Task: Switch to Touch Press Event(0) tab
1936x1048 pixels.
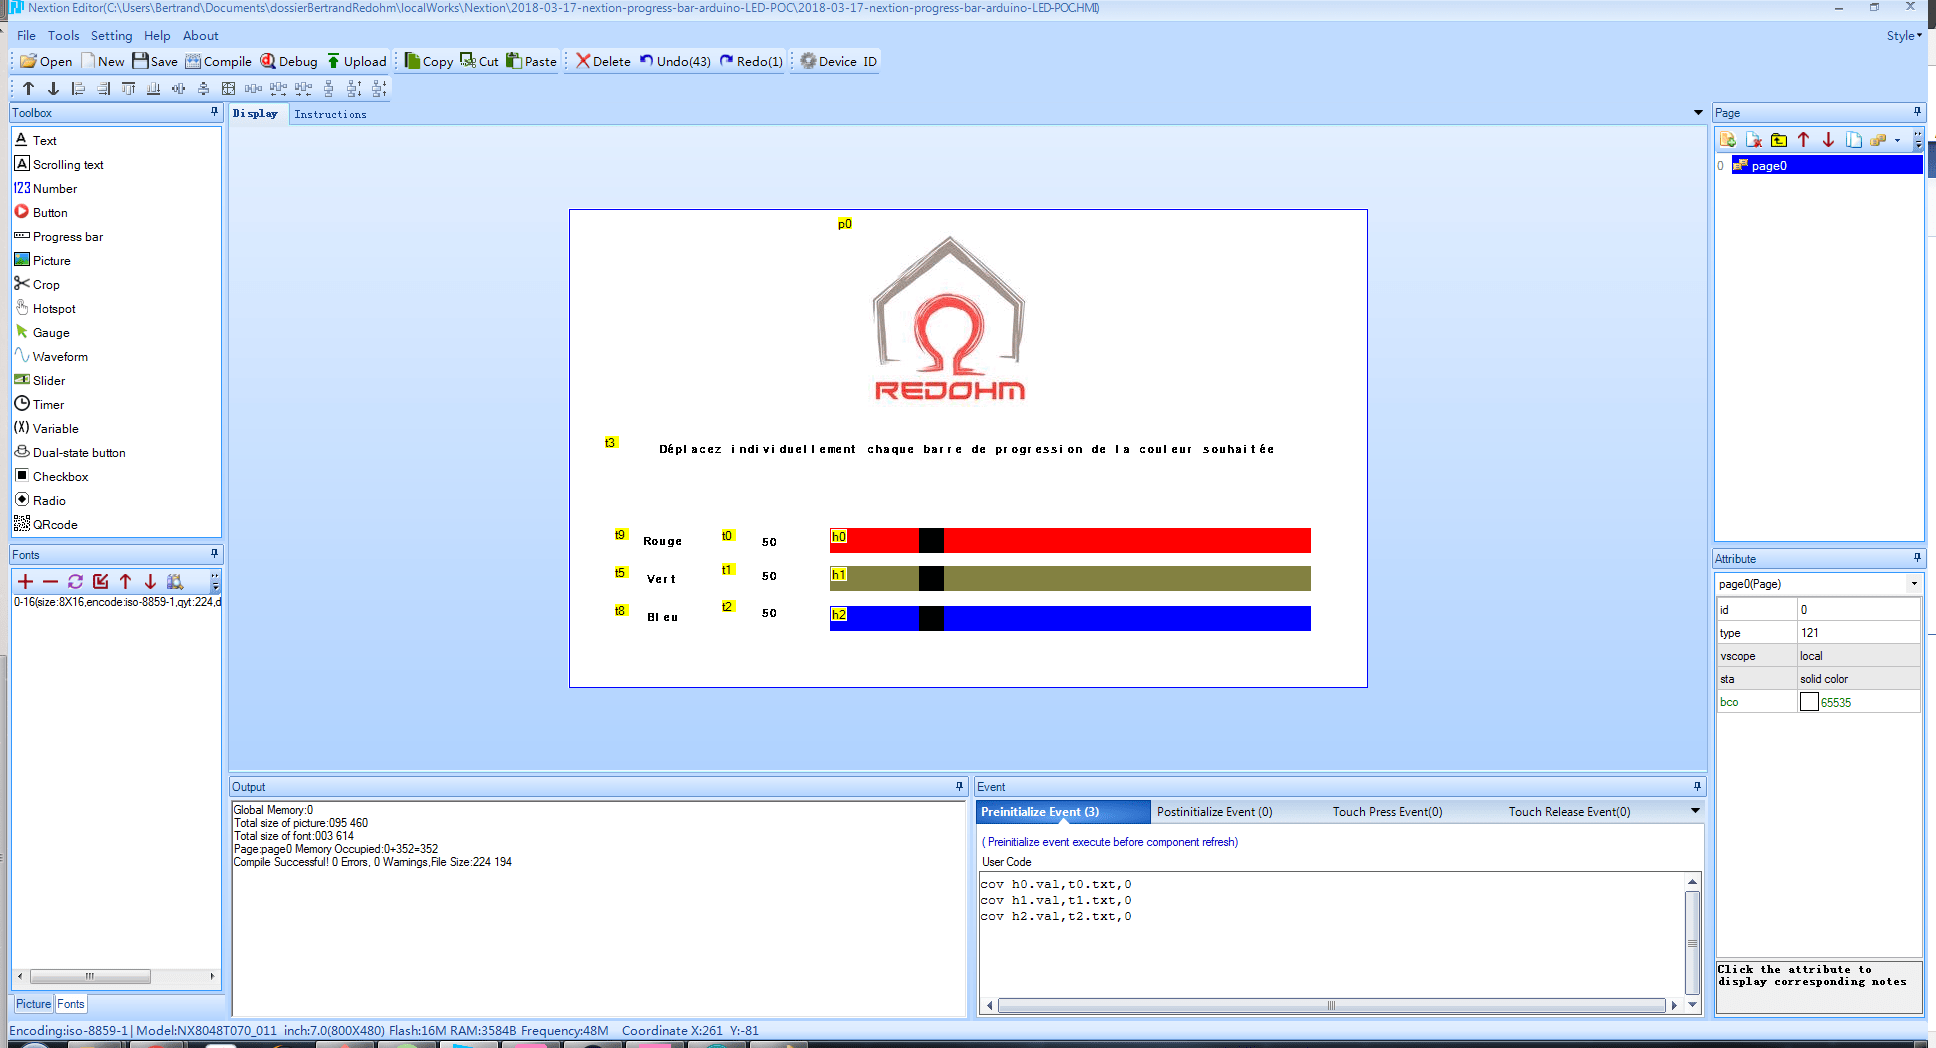Action: point(1387,812)
